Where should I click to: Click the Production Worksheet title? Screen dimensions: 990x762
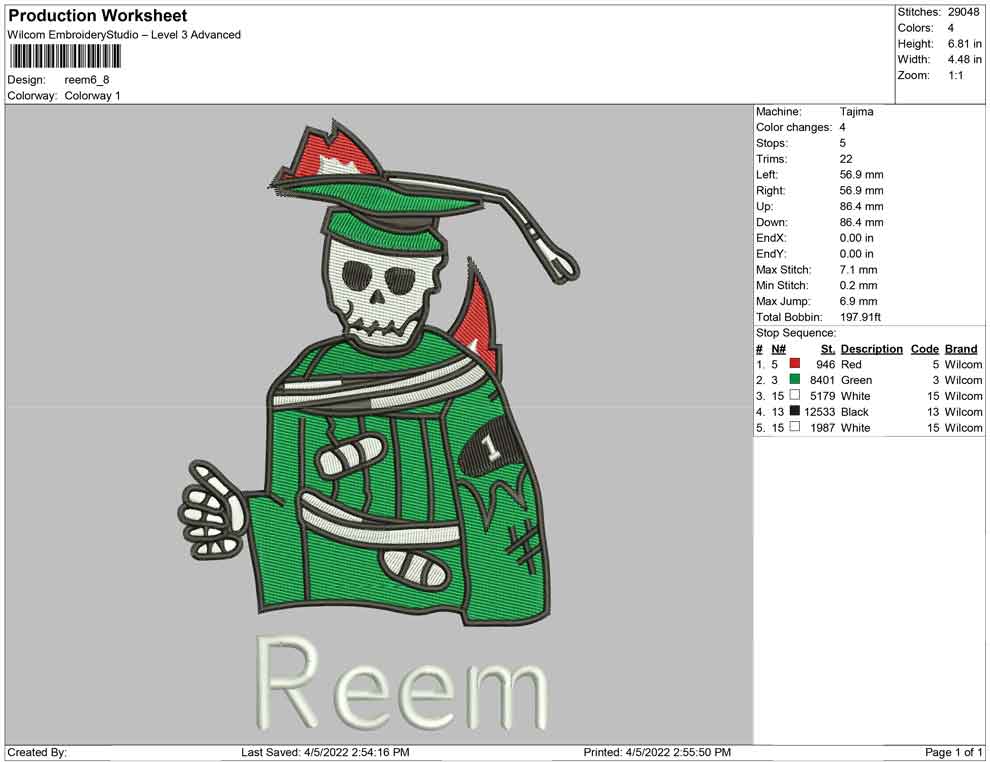[x=98, y=16]
